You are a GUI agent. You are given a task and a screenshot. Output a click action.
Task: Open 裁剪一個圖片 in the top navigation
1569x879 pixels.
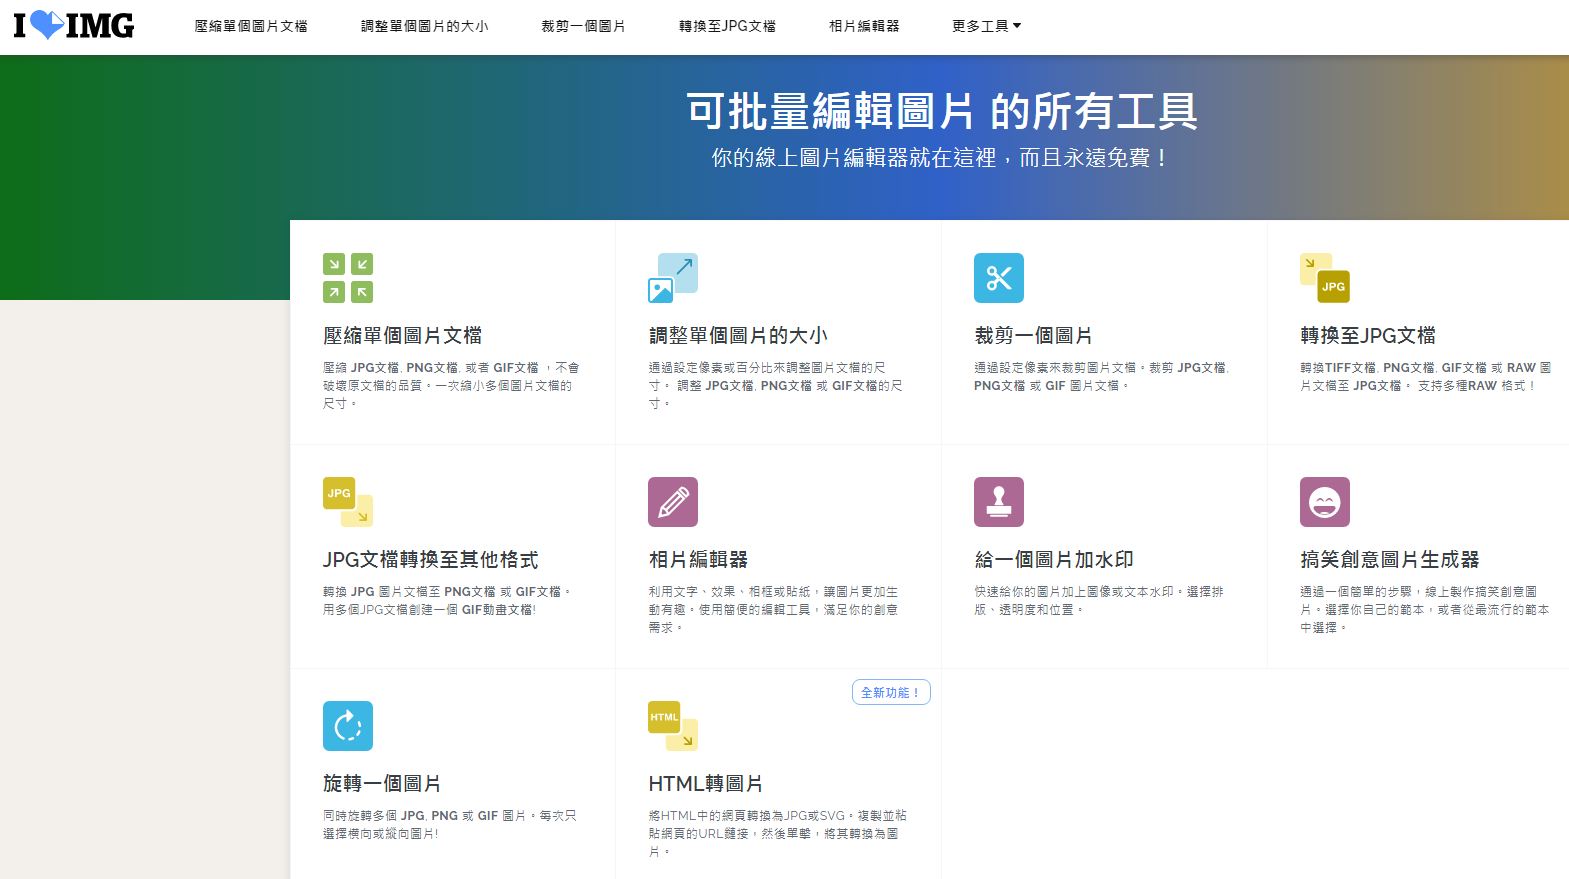(x=583, y=26)
